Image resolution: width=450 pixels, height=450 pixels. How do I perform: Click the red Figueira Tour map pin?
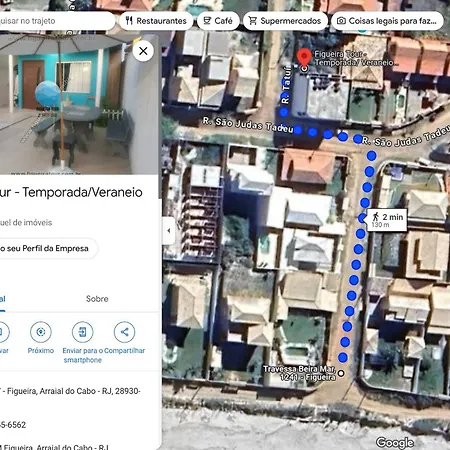pos(304,57)
